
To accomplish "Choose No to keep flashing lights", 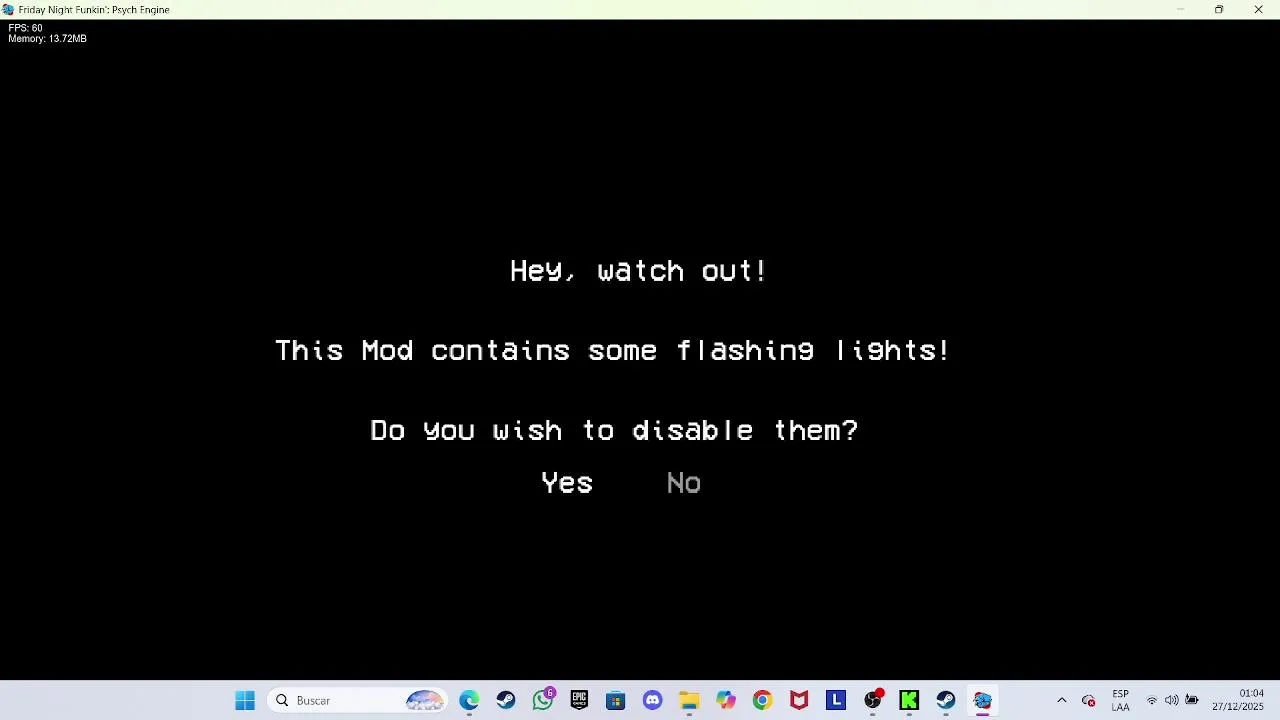I will [684, 483].
